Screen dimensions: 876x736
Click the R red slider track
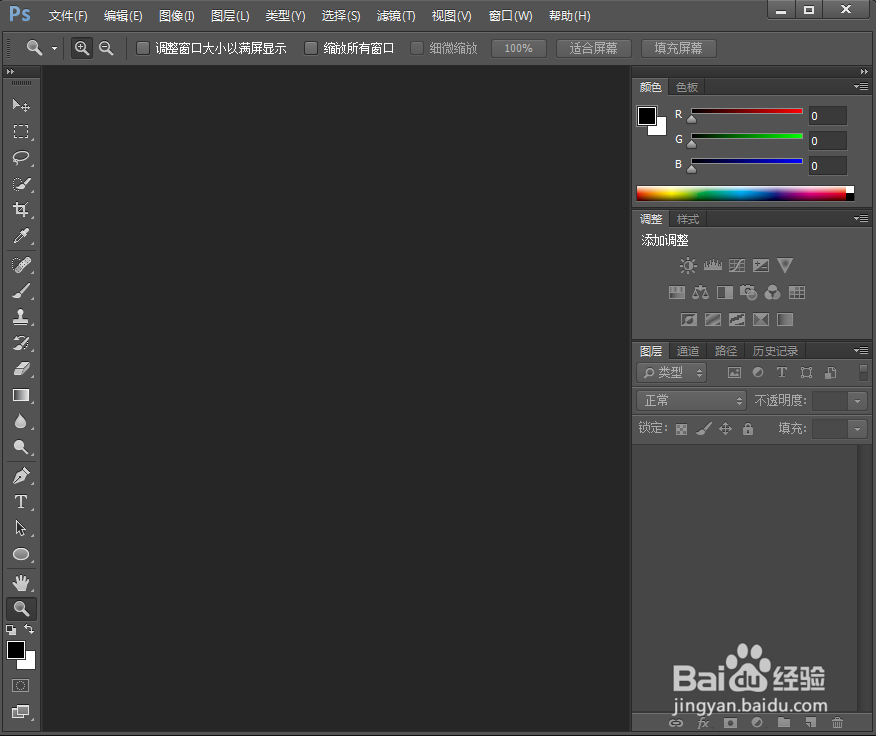click(747, 111)
